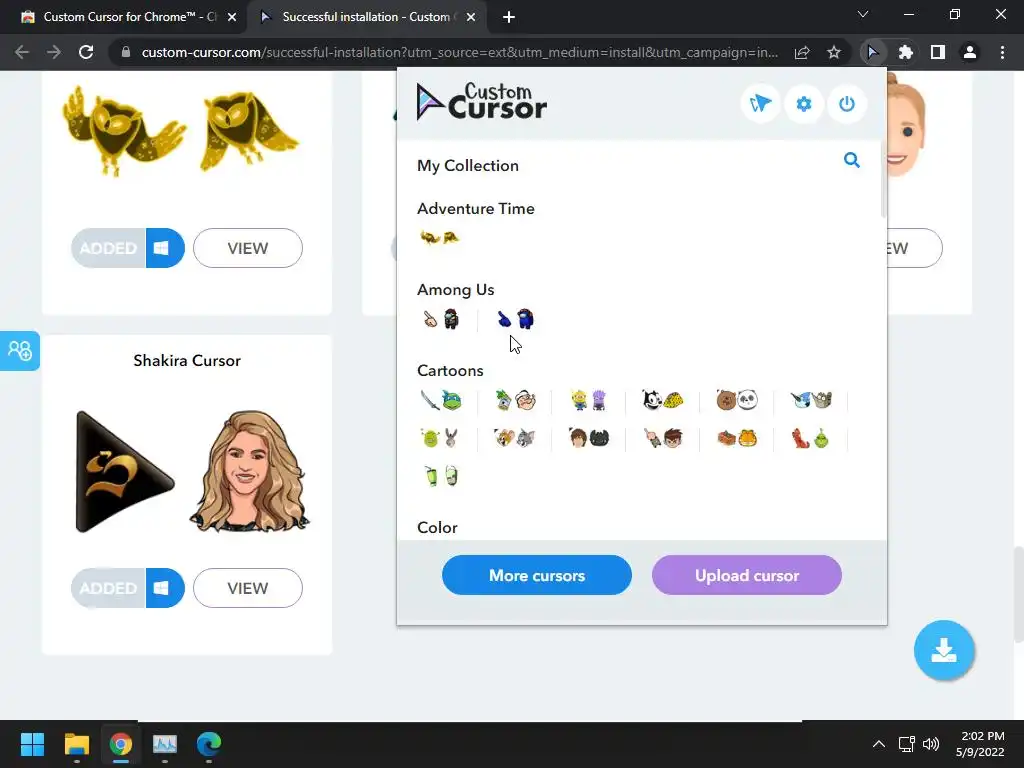Click the Upload cursor button
Viewport: 1024px width, 768px height.
(746, 575)
